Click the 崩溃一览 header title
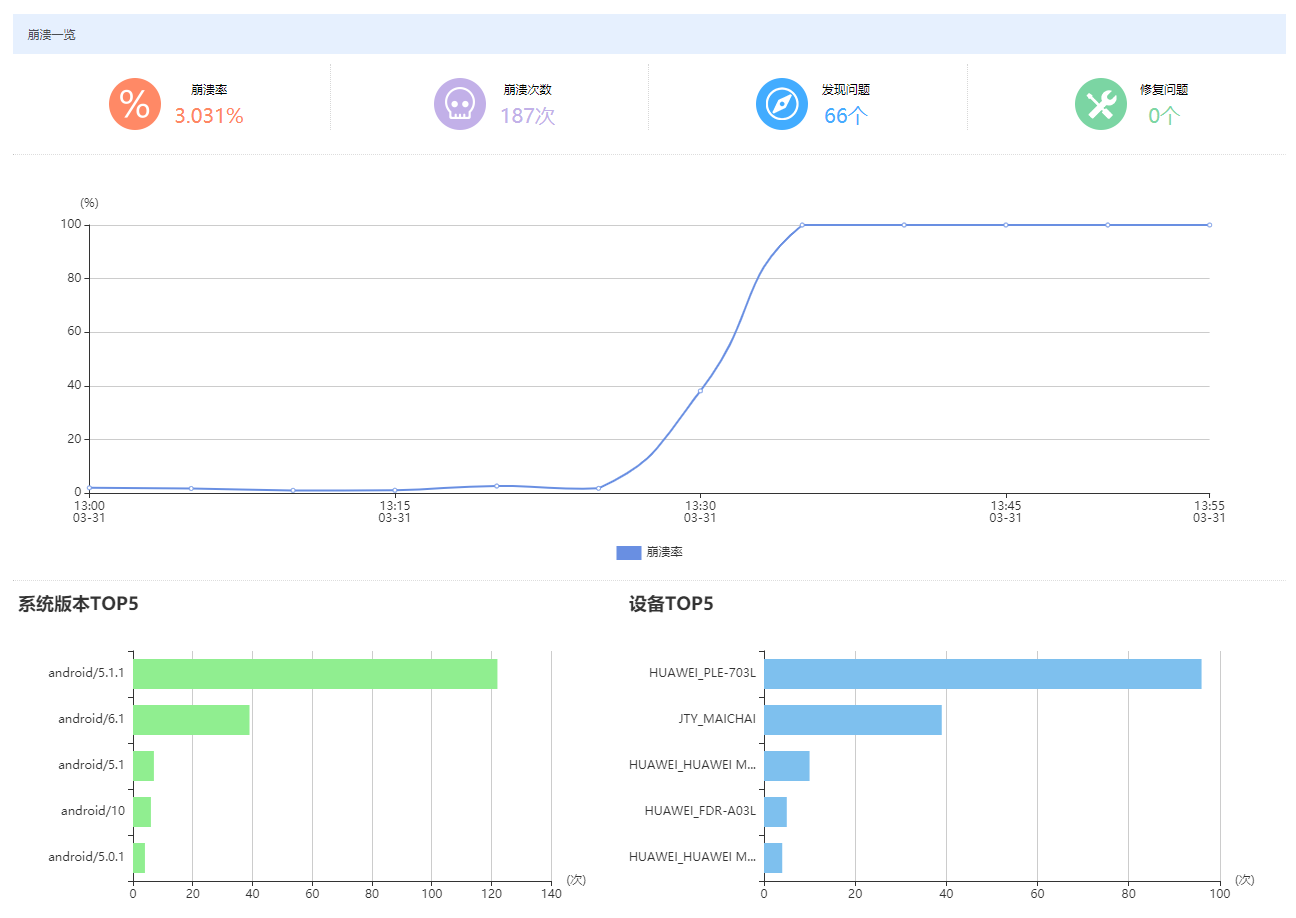 point(51,34)
